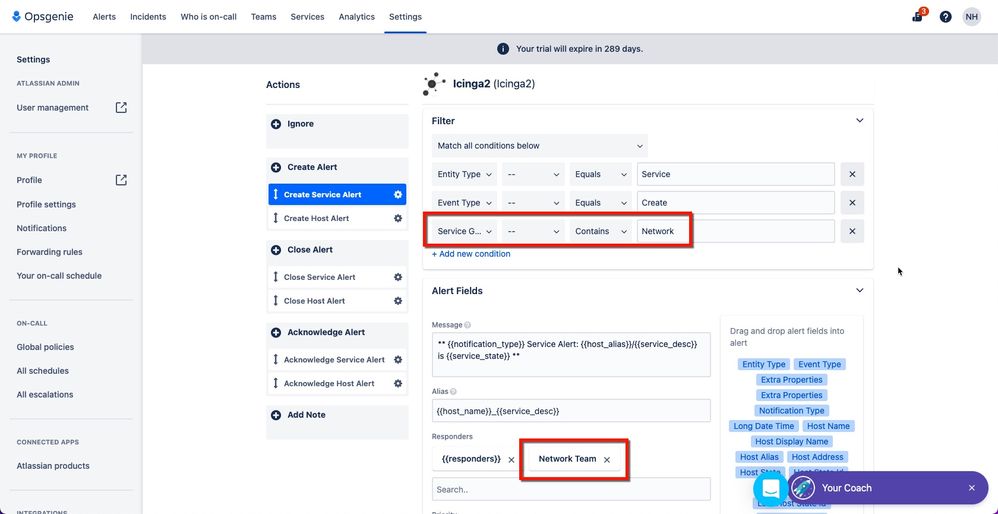
Task: Open gear settings for Close Host Alert
Action: pyautogui.click(x=398, y=301)
